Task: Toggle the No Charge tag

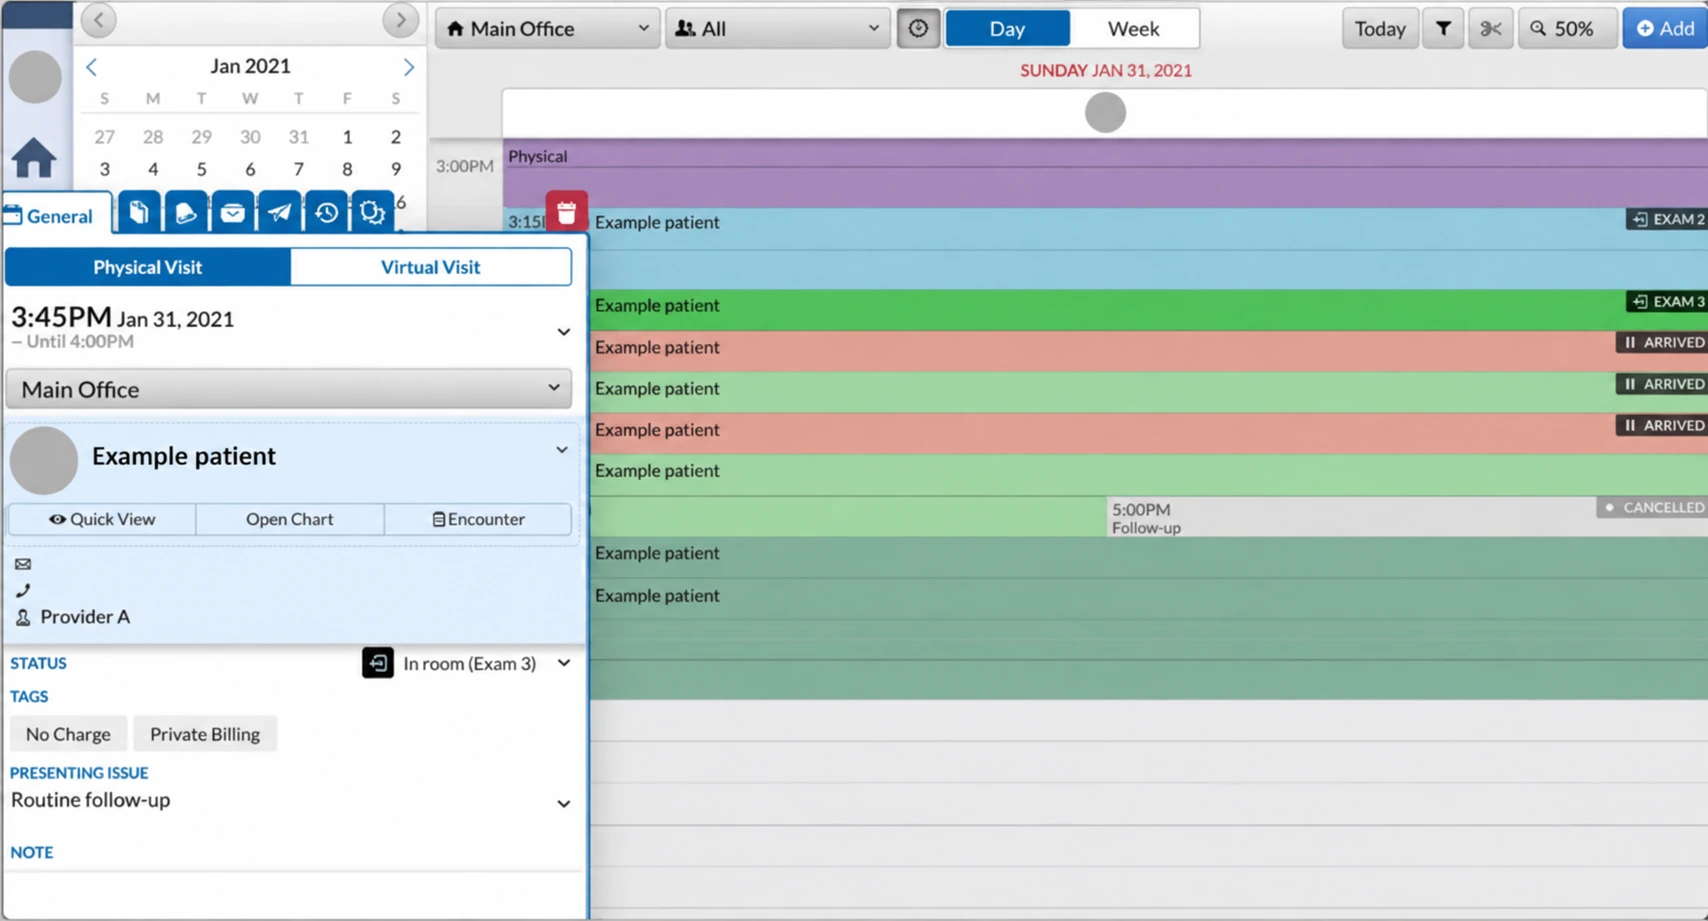Action: (x=68, y=734)
